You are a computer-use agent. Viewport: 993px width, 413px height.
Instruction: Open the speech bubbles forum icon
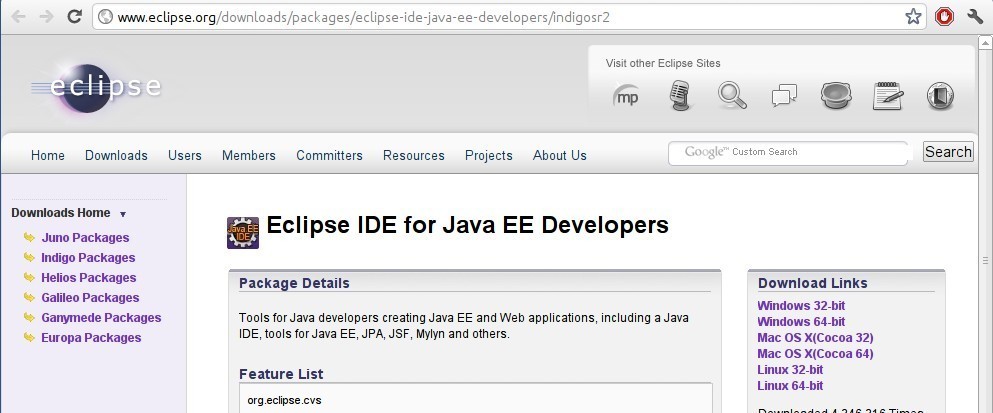784,96
